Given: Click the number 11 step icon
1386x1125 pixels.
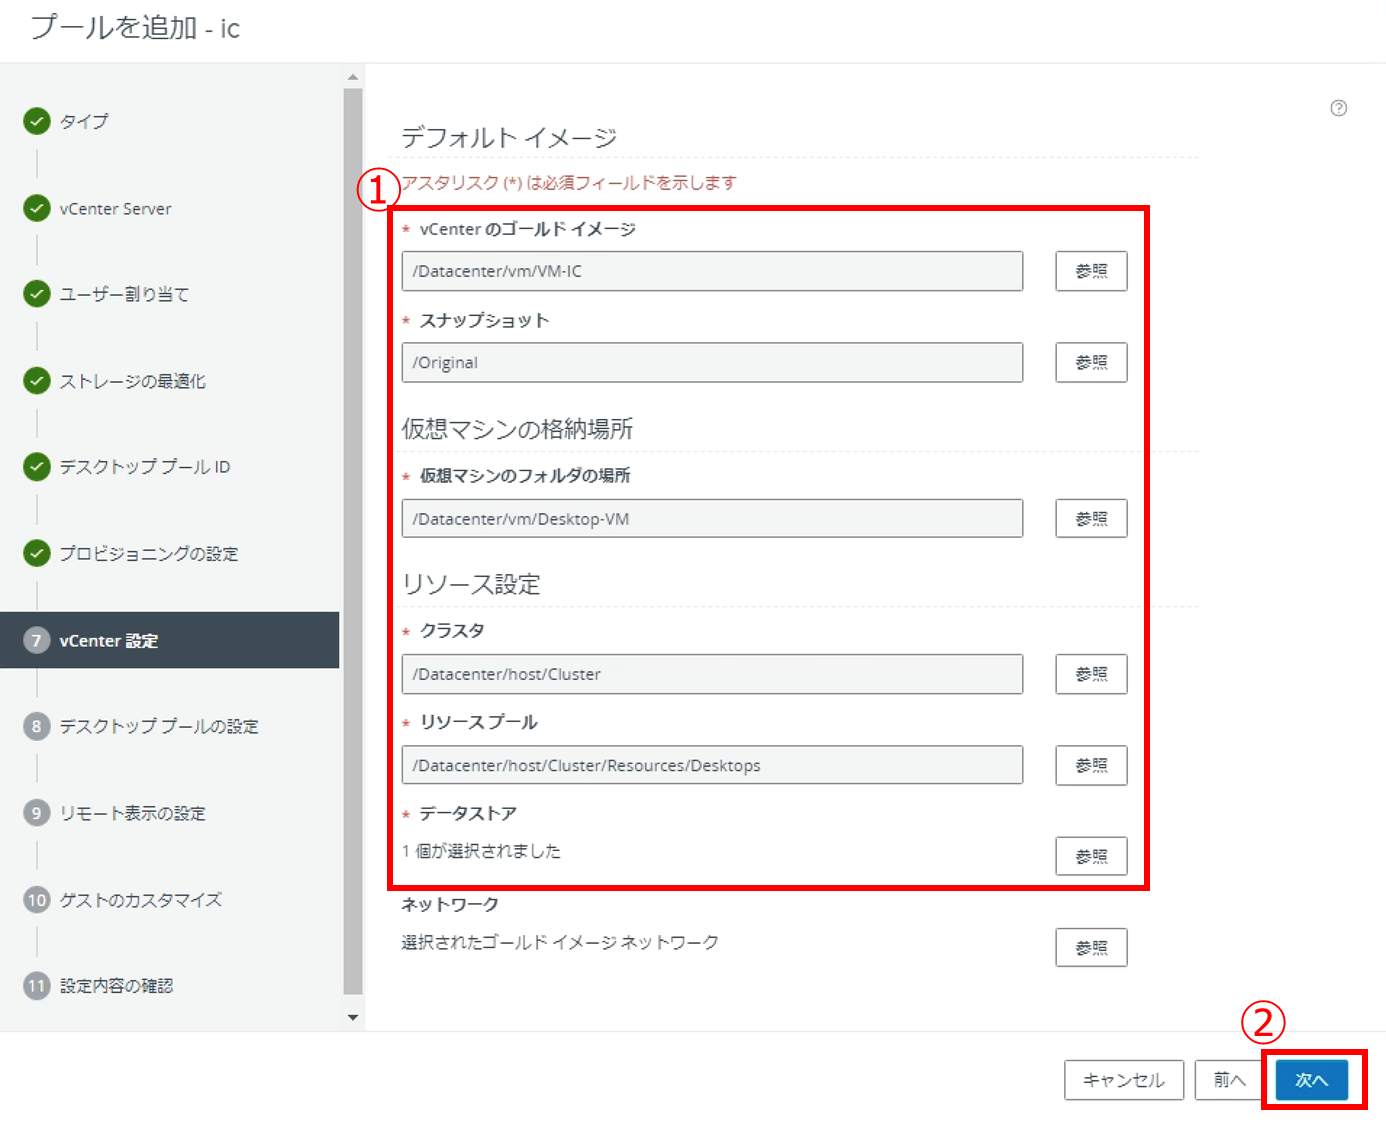Looking at the screenshot, I should pos(37,986).
